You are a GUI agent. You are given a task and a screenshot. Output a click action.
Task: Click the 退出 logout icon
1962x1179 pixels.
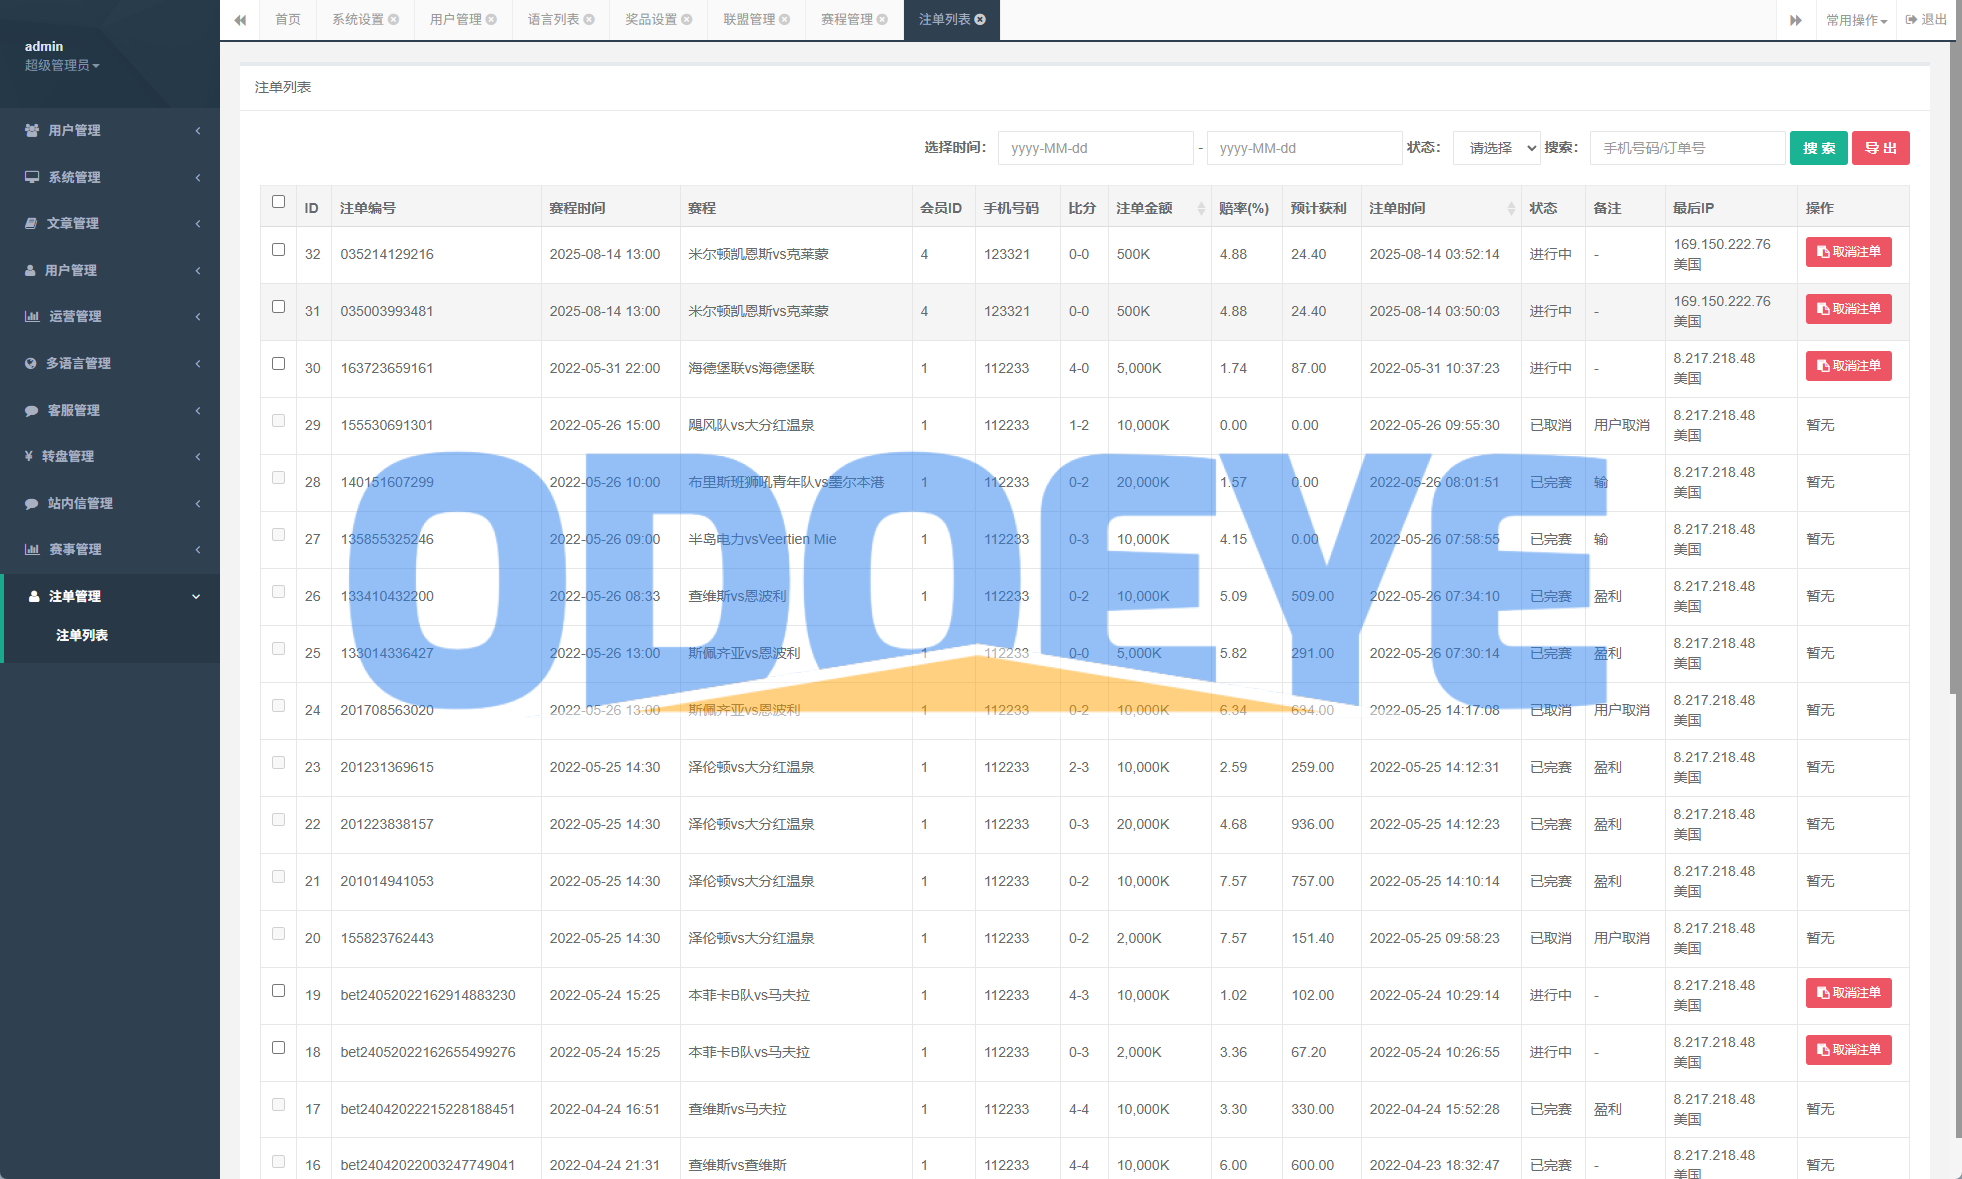click(x=1911, y=19)
